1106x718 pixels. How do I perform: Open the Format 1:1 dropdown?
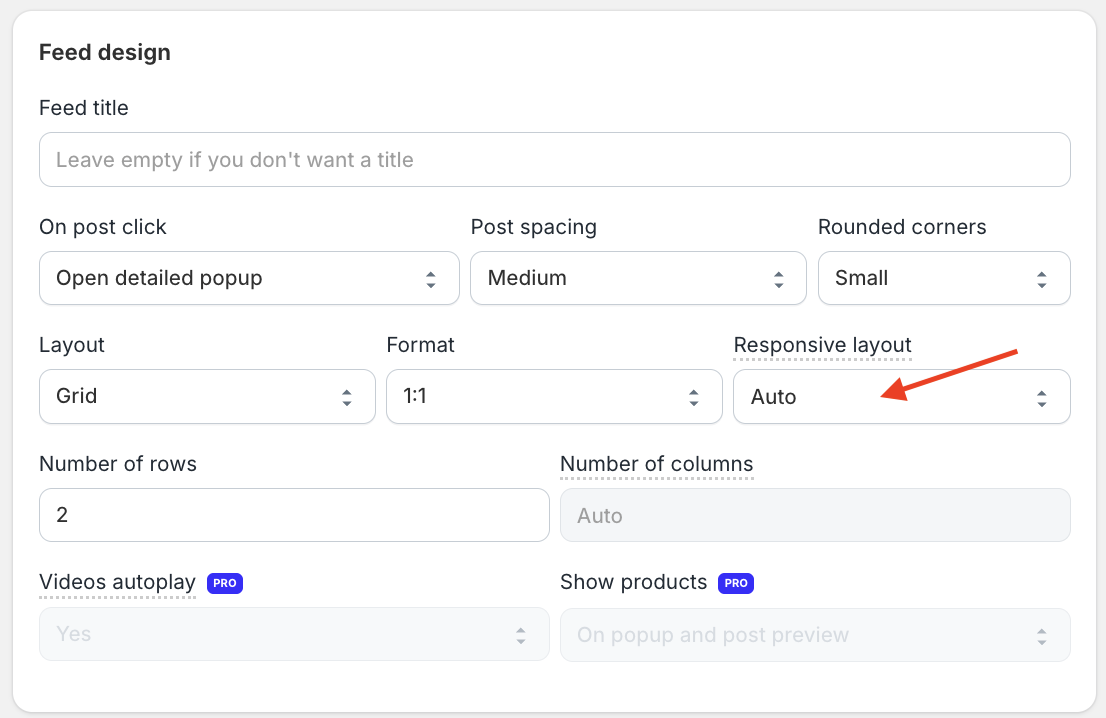click(554, 396)
